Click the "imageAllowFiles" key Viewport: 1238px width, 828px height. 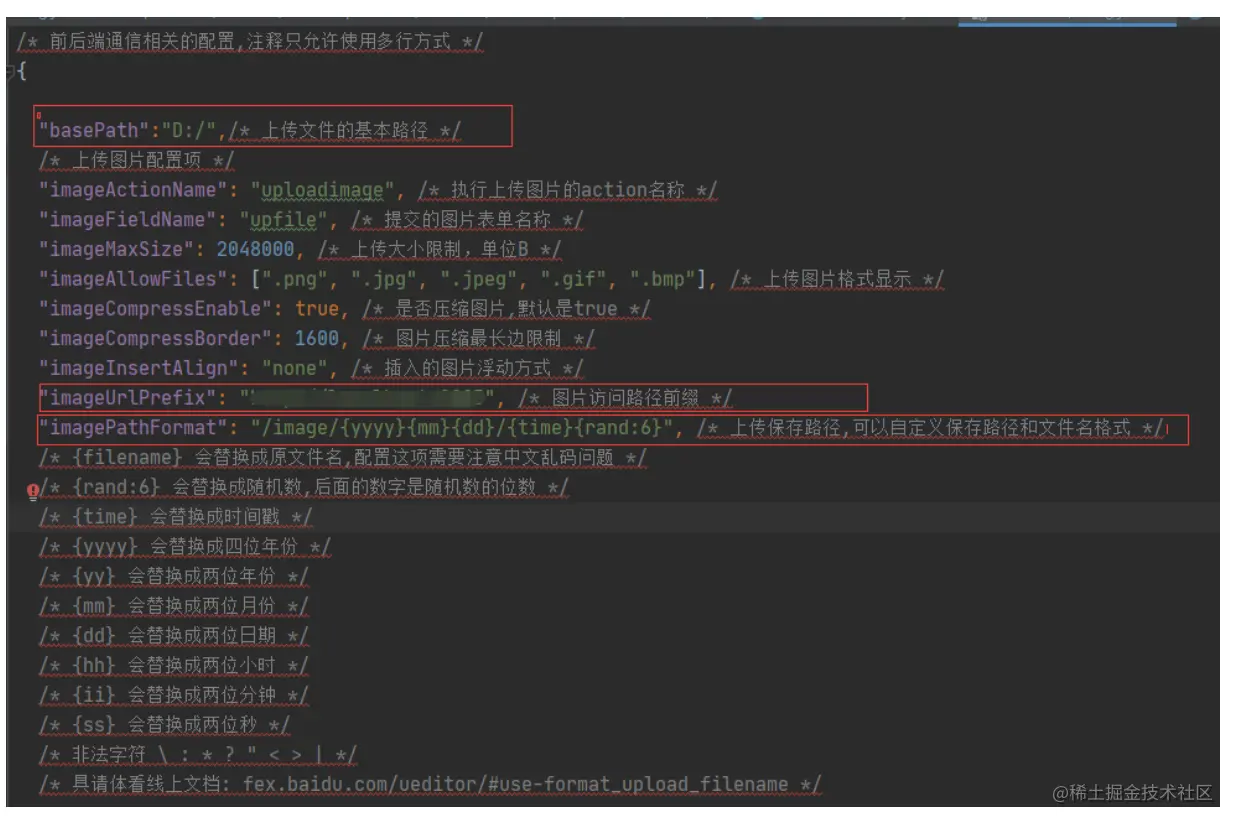pos(132,279)
